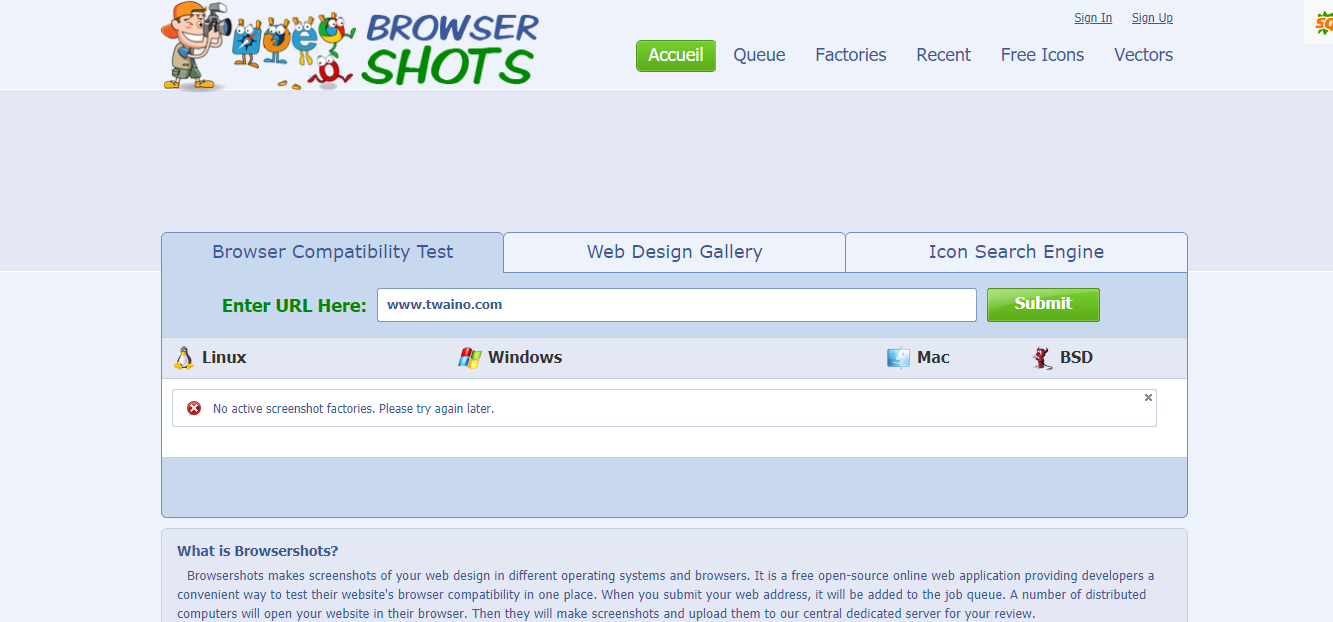Click the Browser Shots logo

pyautogui.click(x=350, y=46)
